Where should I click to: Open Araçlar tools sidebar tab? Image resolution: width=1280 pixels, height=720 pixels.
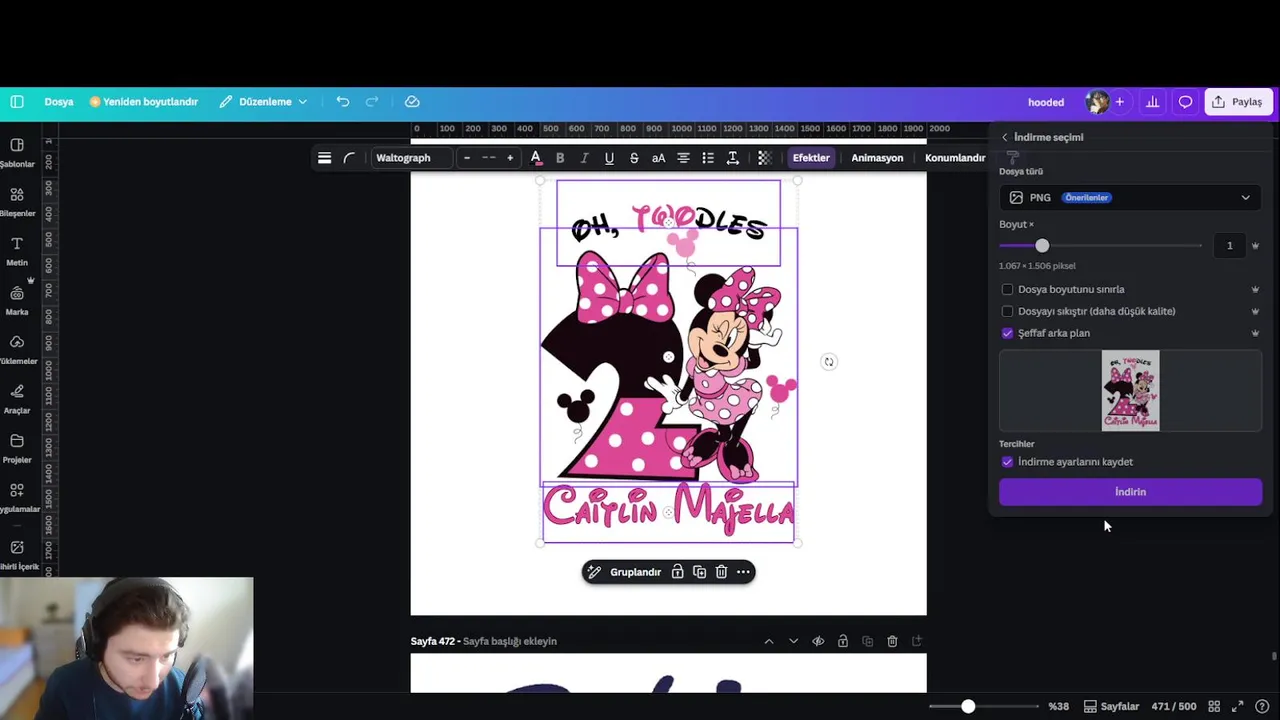click(x=17, y=399)
